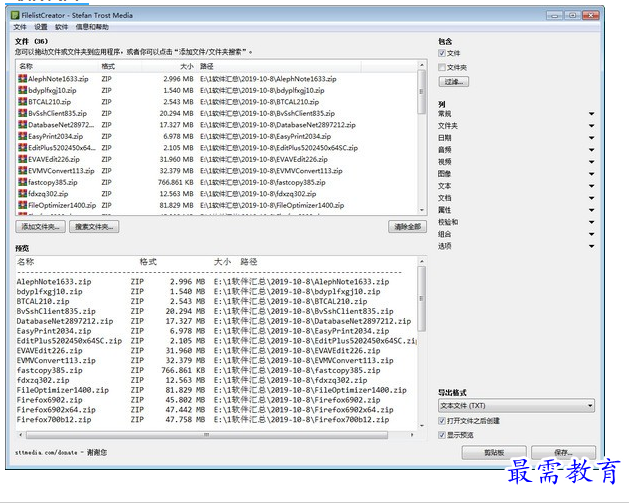This screenshot has width=629, height=503.
Task: Click the fastcopy385.zip archive icon
Action: pyautogui.click(x=22, y=182)
